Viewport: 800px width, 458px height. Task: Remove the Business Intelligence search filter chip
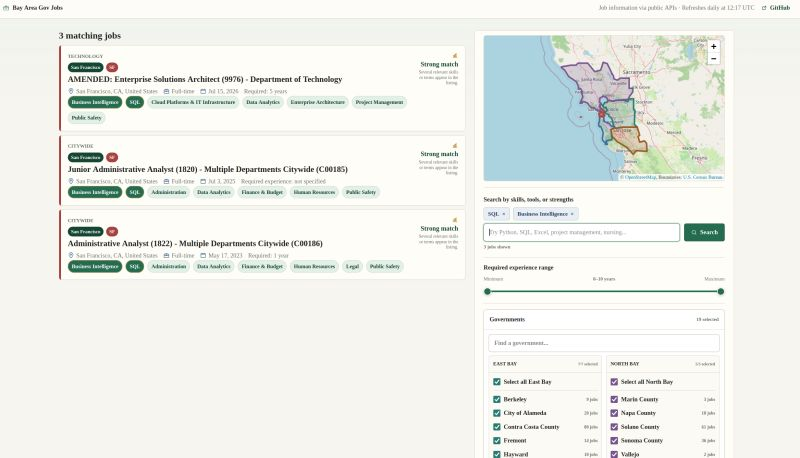(572, 214)
